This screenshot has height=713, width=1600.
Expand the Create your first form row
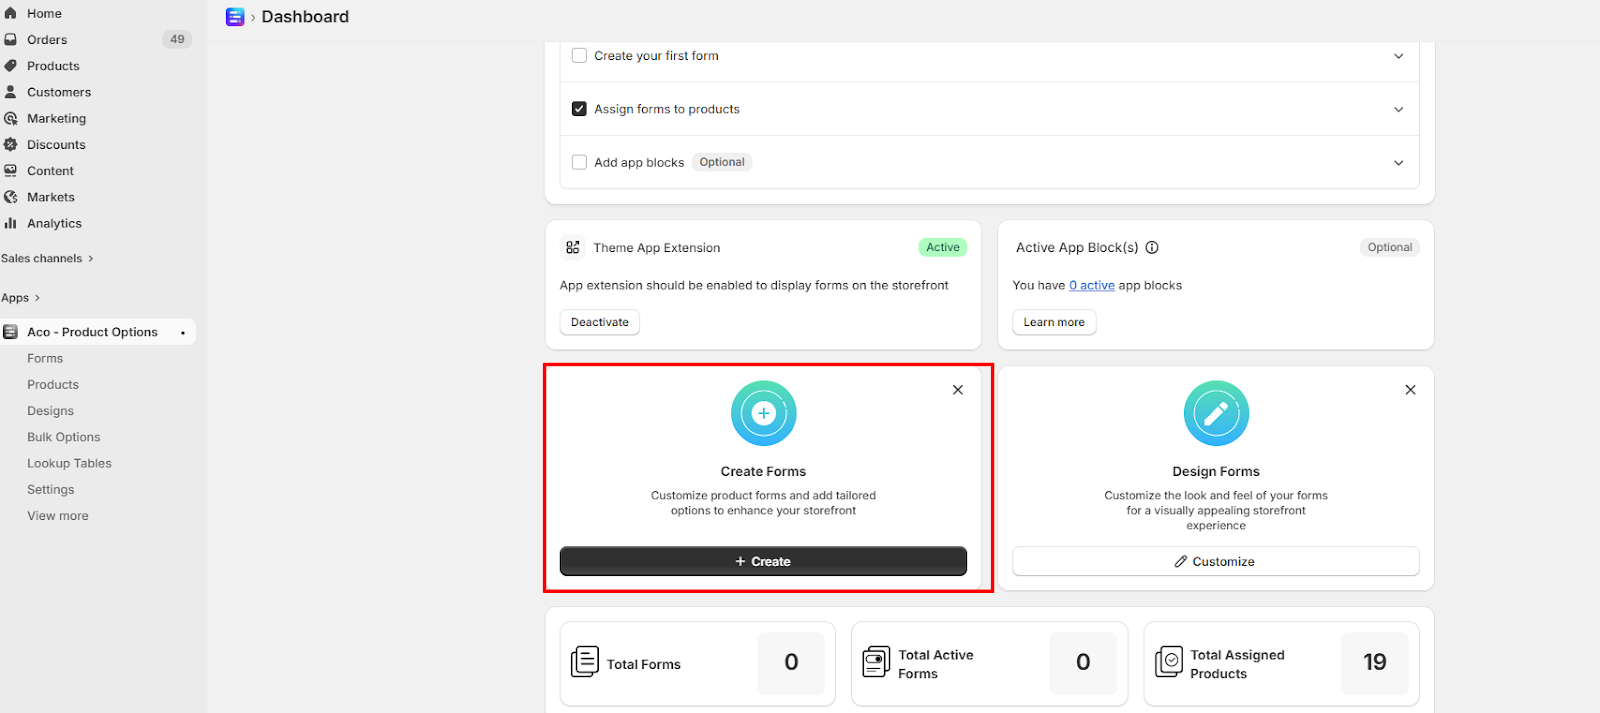click(1398, 56)
